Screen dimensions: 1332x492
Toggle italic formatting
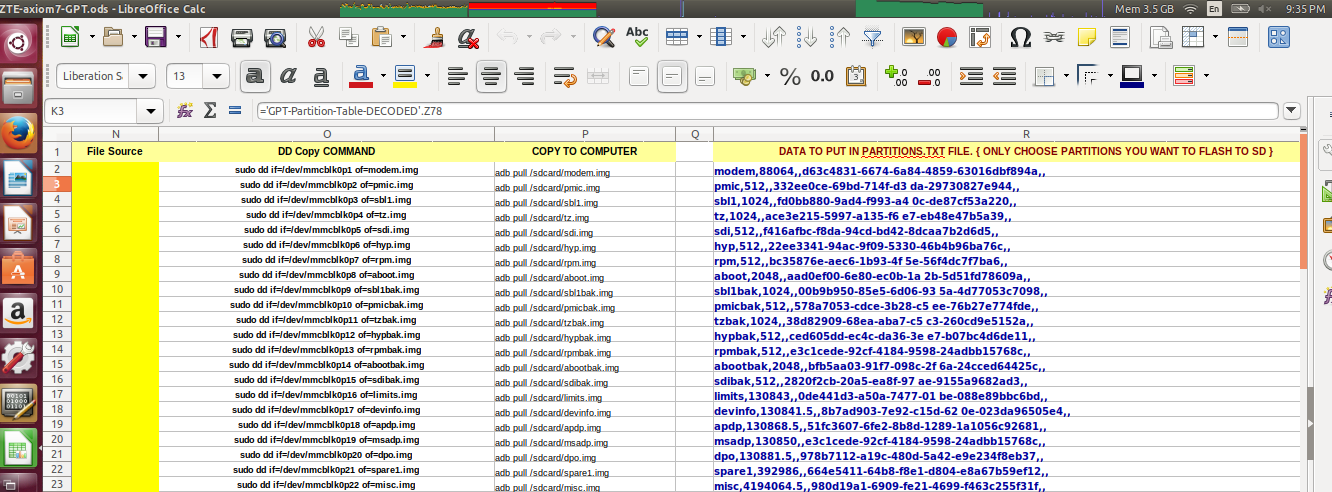(288, 76)
